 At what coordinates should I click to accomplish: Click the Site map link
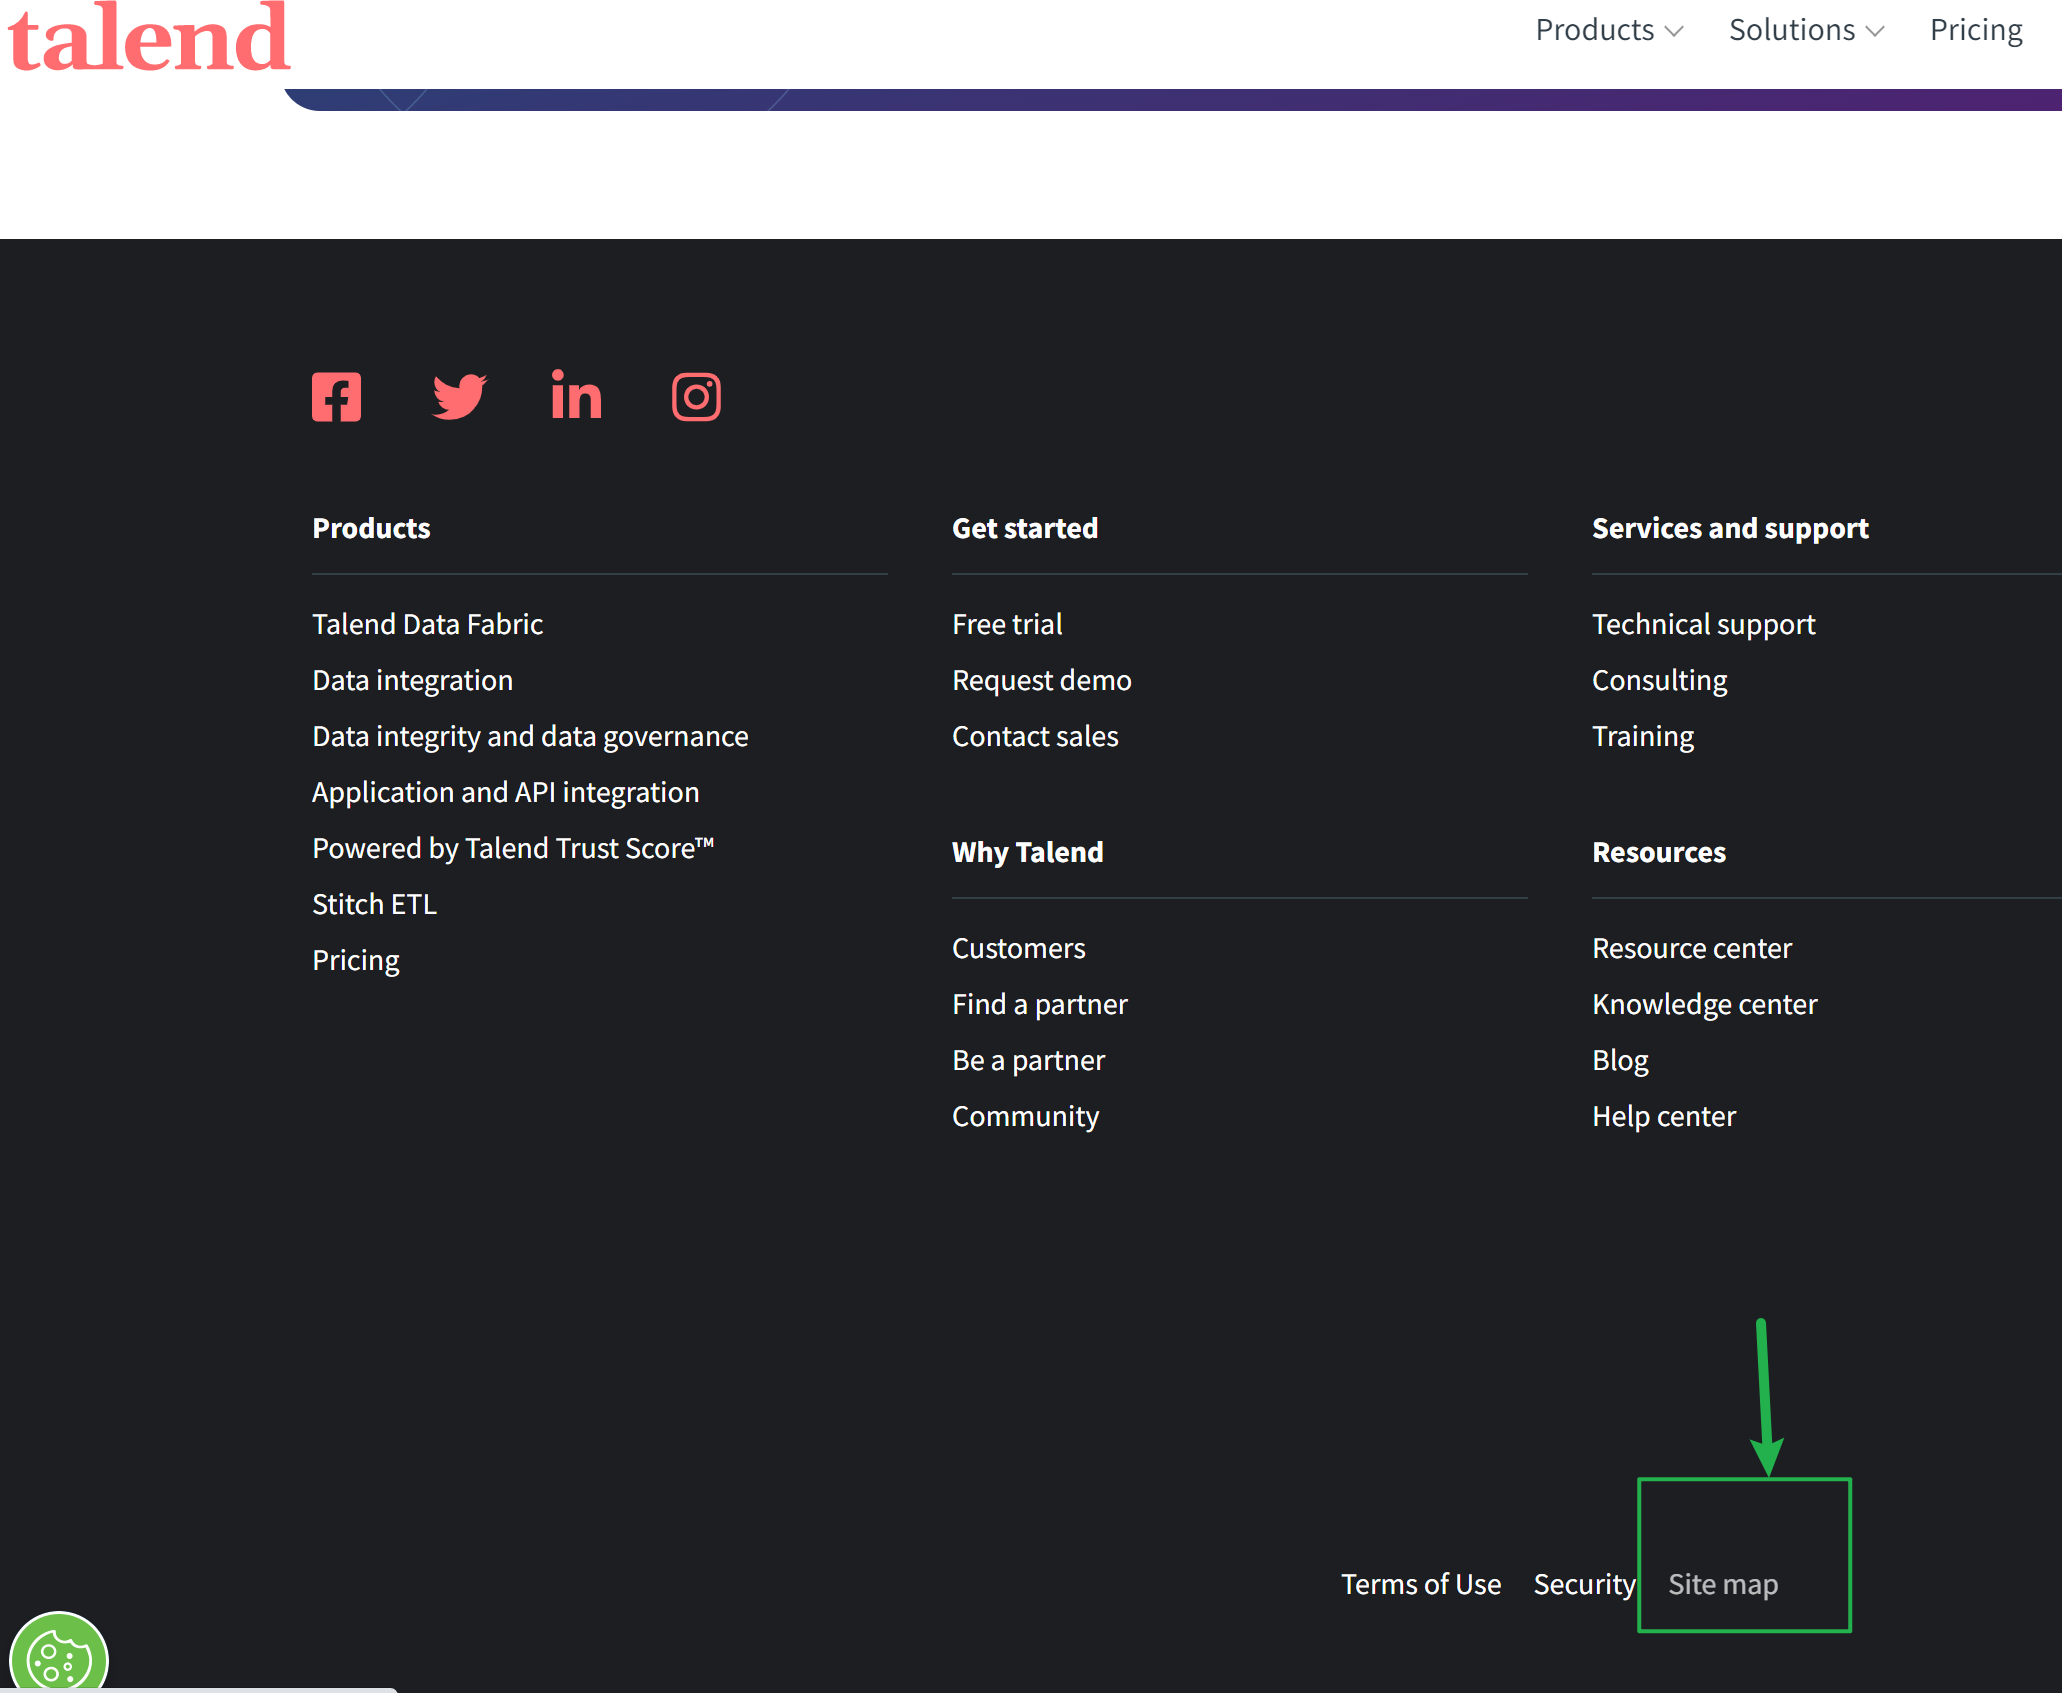[1722, 1584]
